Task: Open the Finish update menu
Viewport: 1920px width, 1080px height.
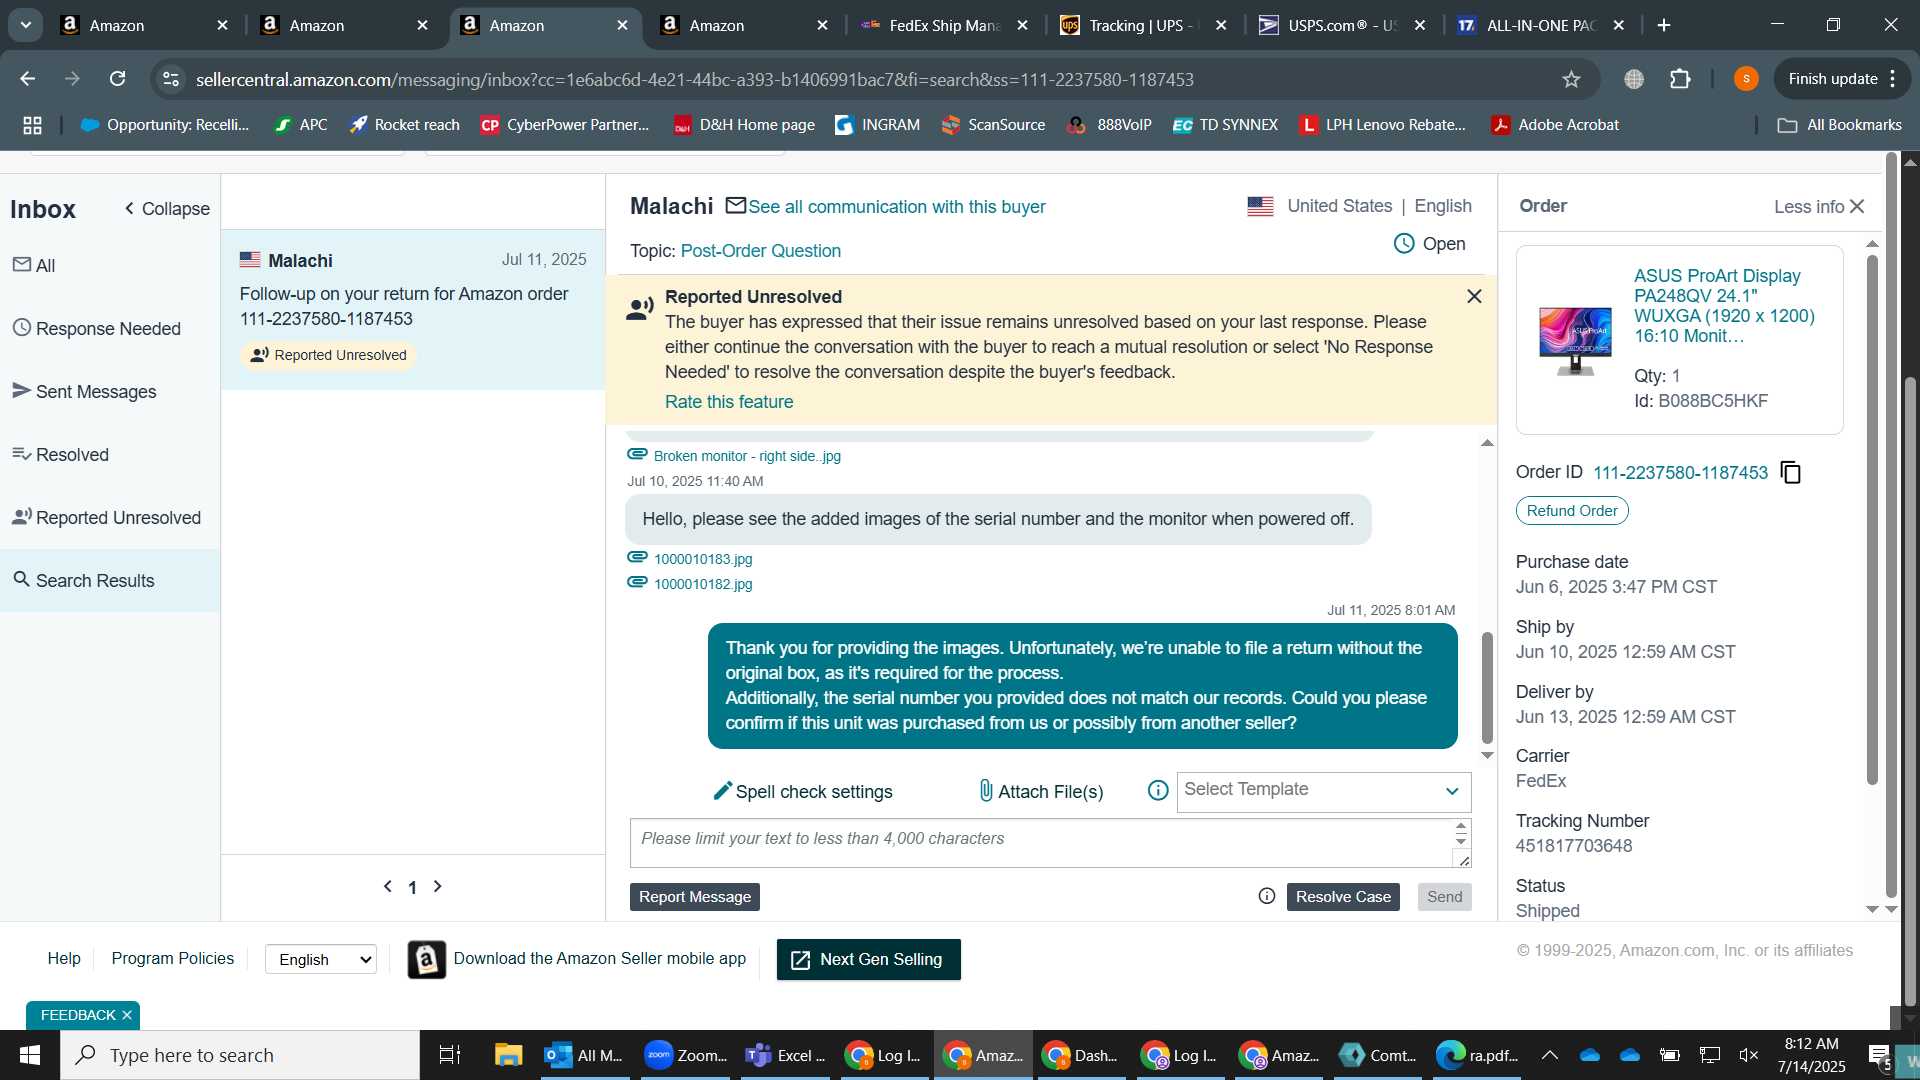Action: (x=1843, y=79)
